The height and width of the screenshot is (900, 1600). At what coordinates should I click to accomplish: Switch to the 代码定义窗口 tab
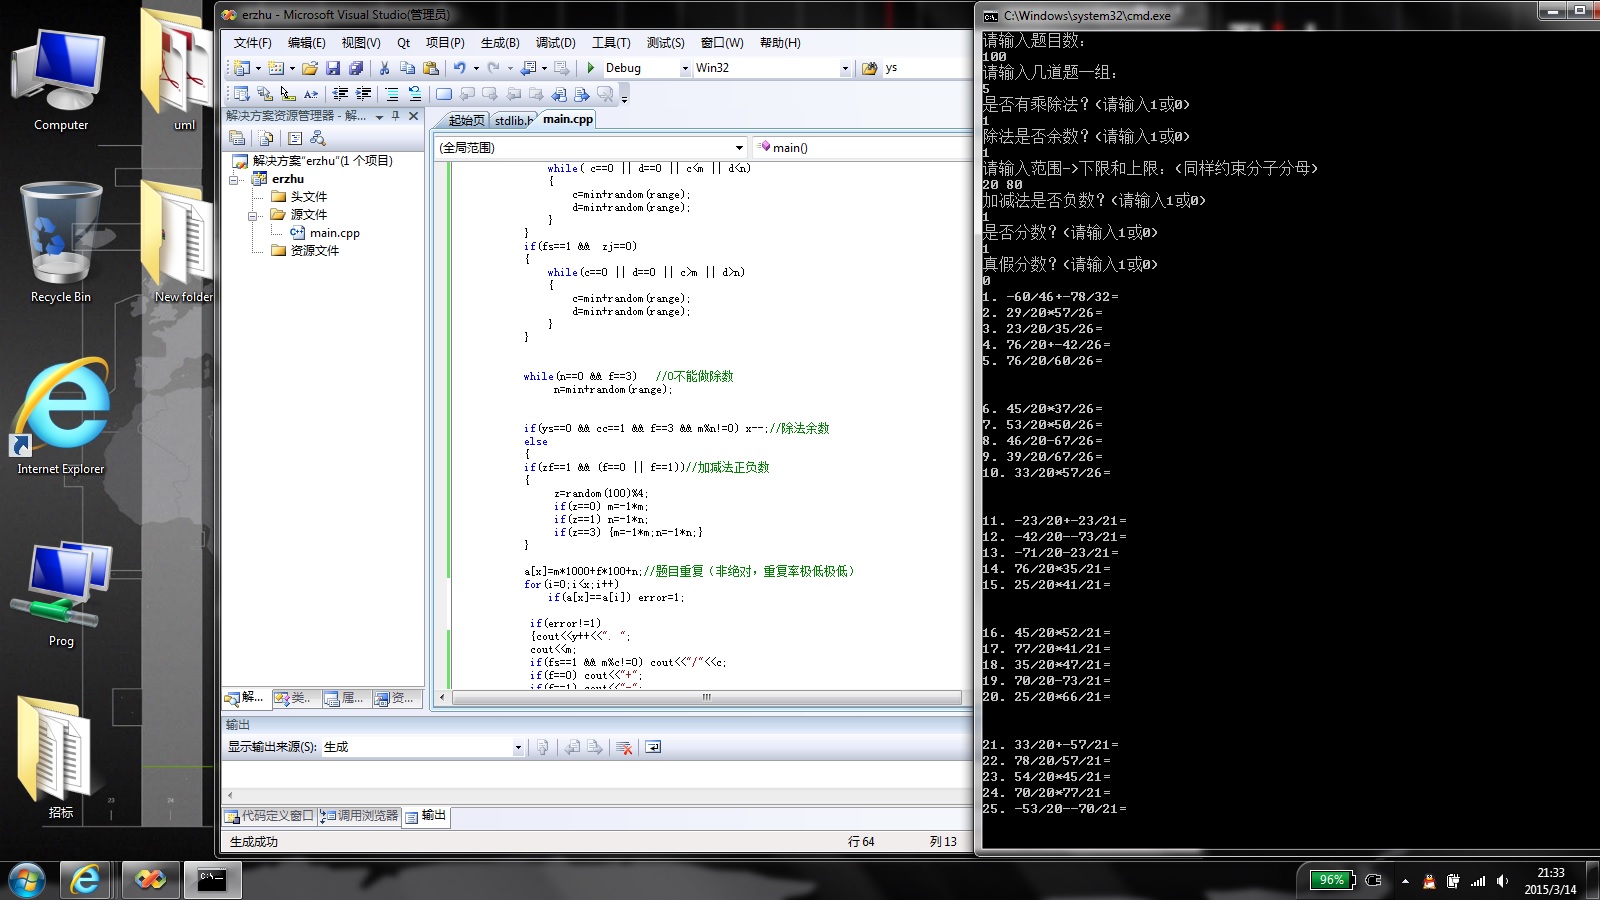click(270, 816)
